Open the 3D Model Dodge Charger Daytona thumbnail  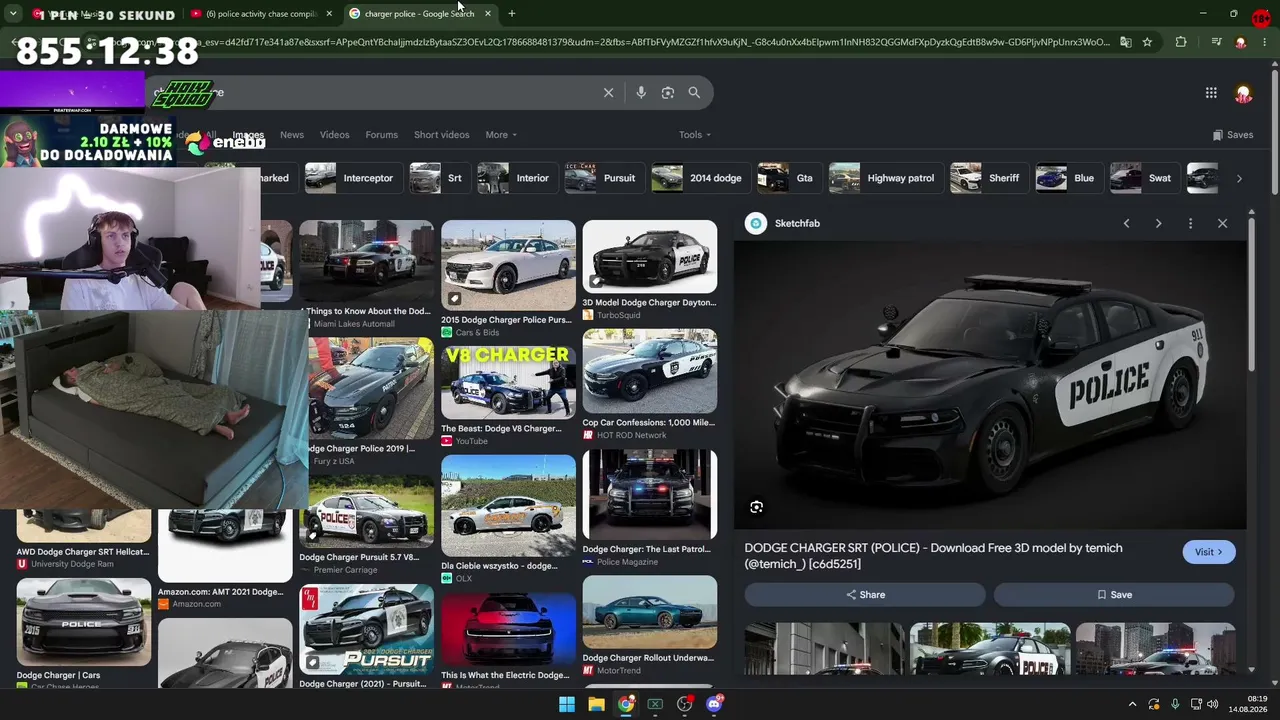tap(650, 257)
